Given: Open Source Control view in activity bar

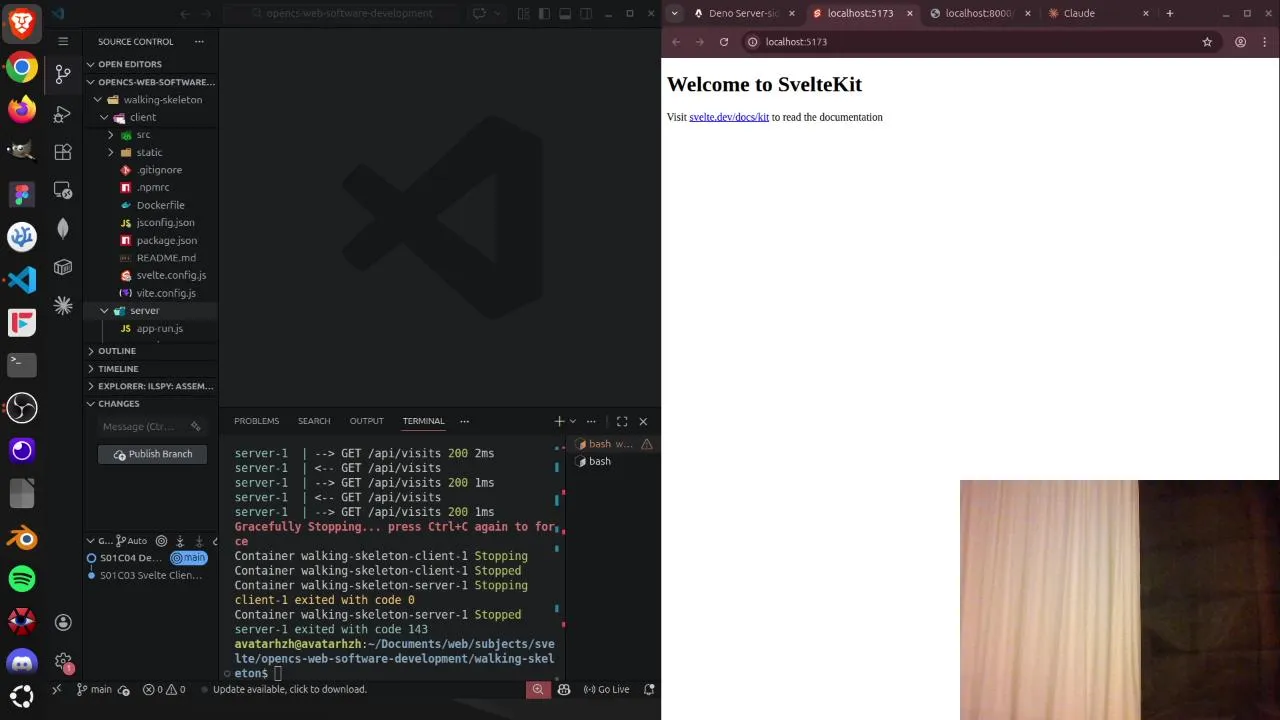Looking at the screenshot, I should click(x=63, y=73).
